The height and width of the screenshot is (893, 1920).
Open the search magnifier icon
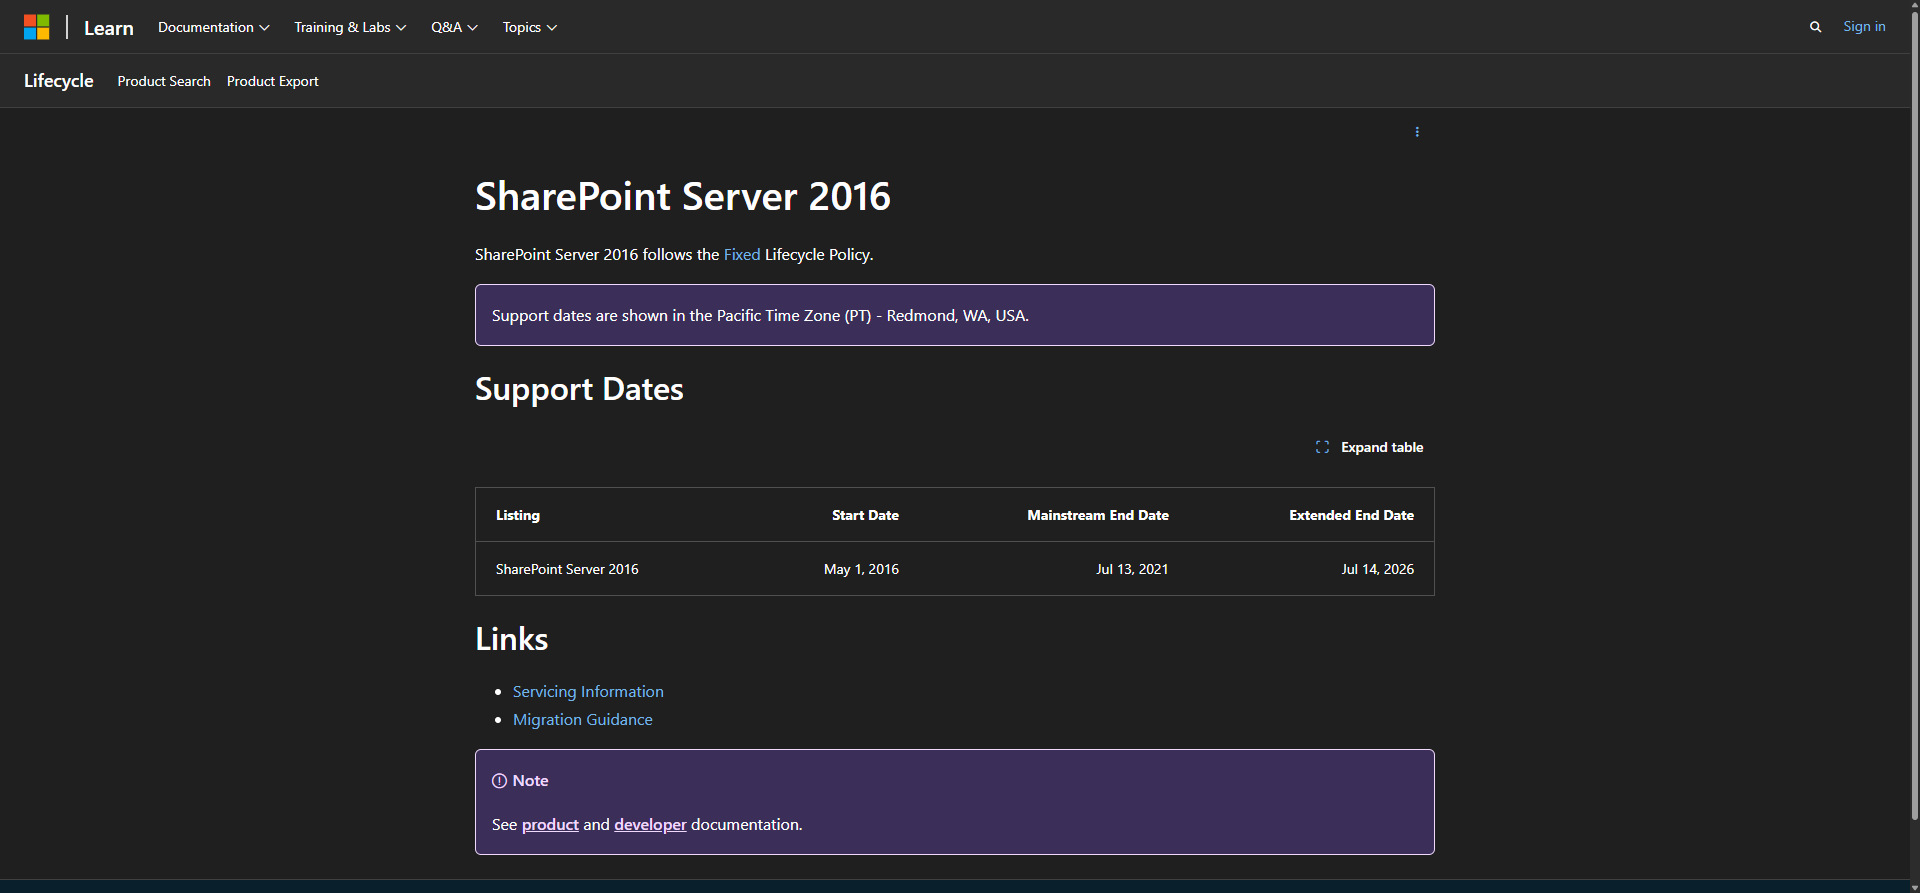coord(1815,27)
